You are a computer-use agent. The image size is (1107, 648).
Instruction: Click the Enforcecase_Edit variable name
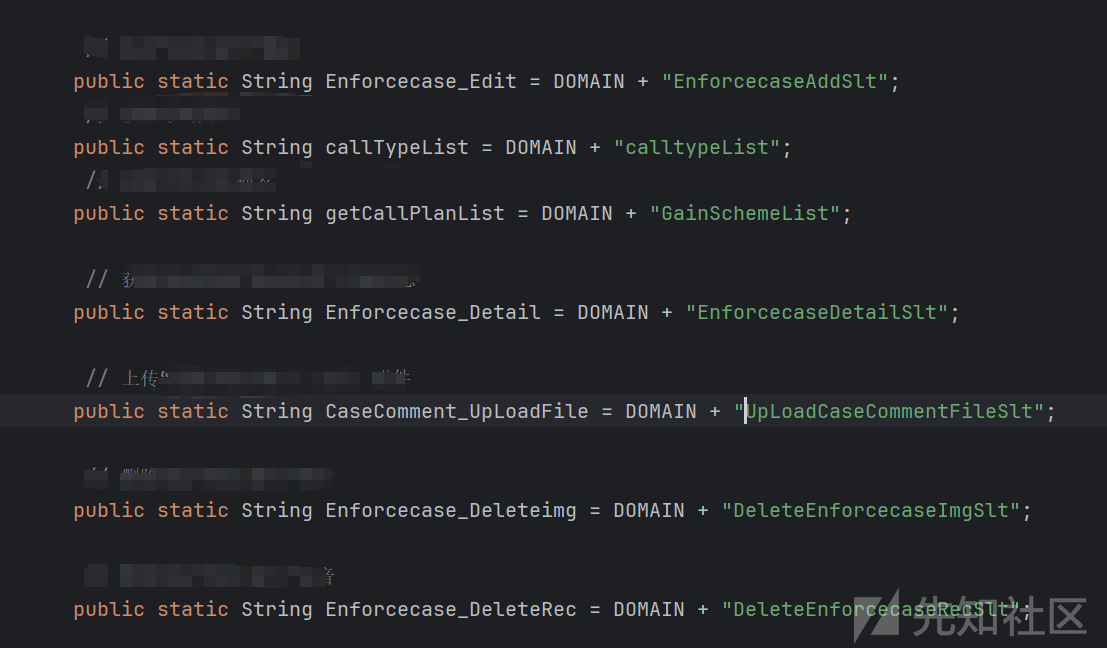[421, 82]
